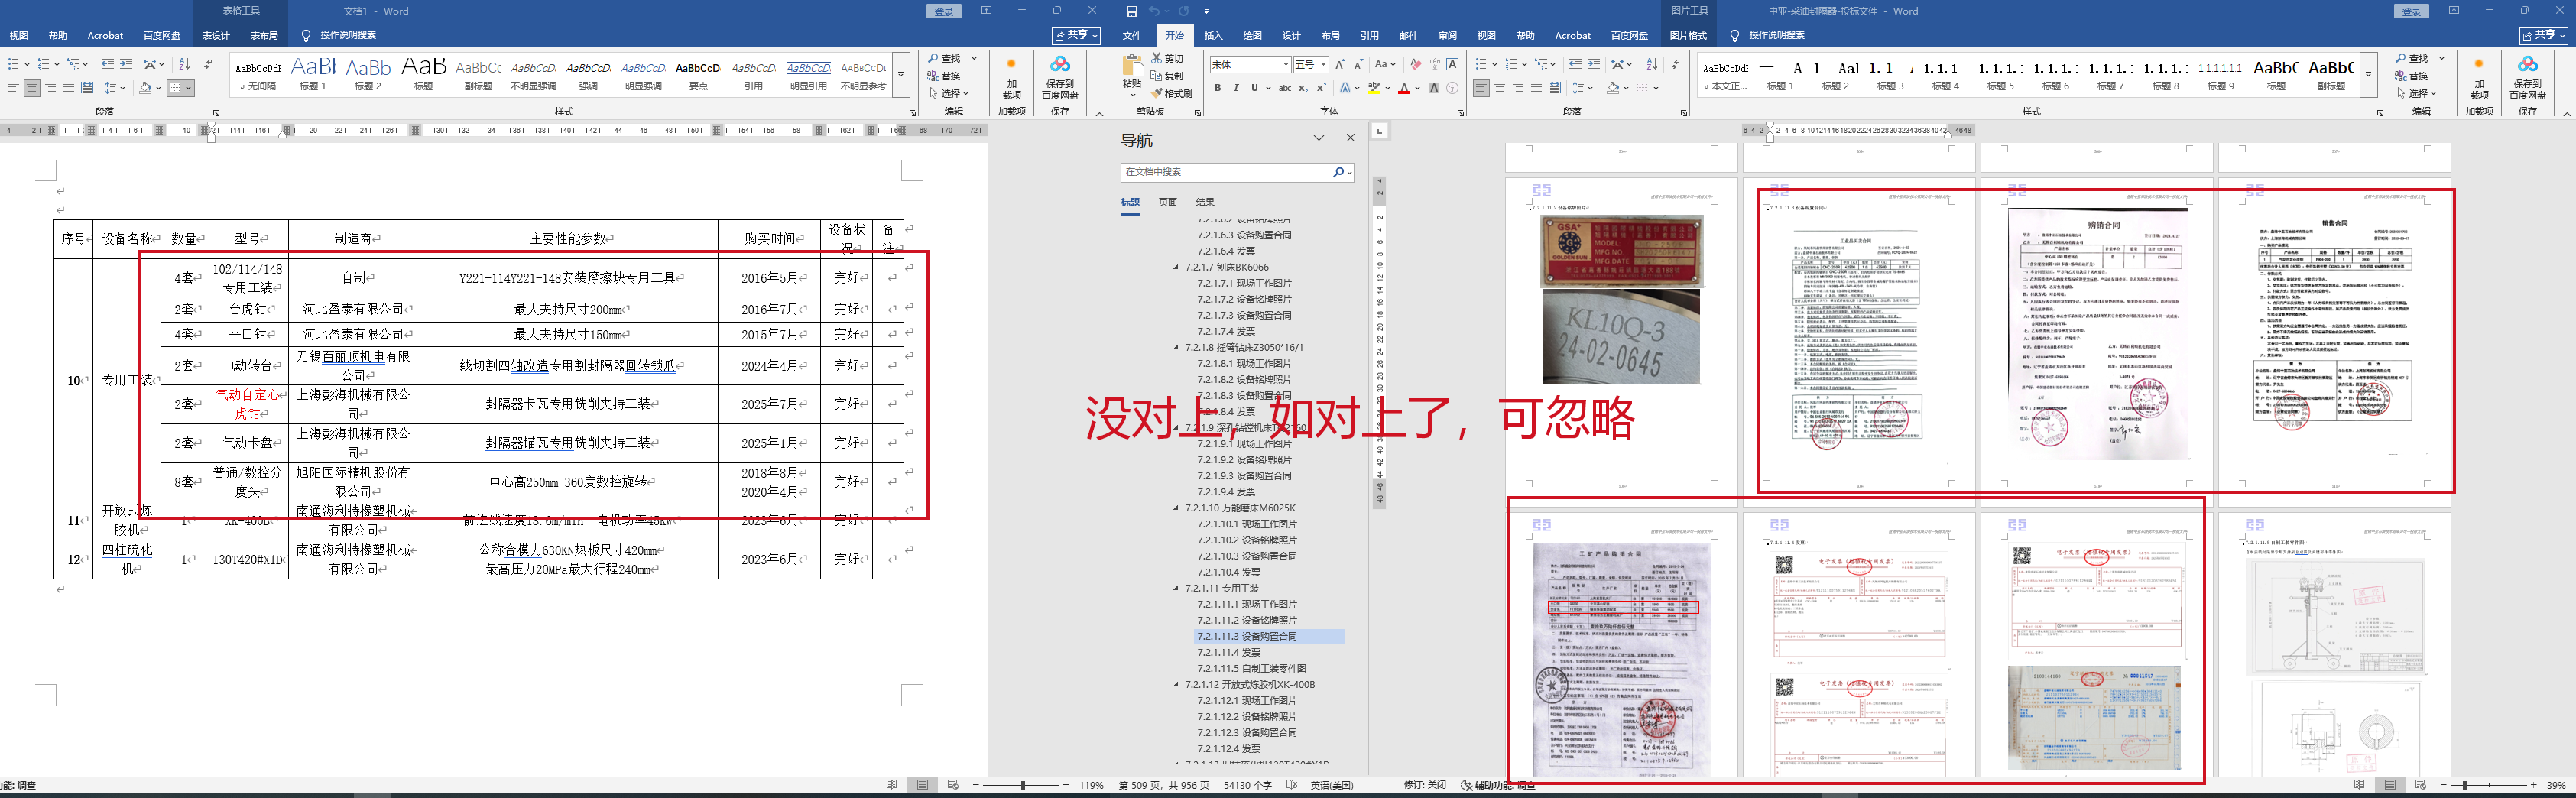The image size is (2576, 798).
Task: Open the 宋体 font name dropdown
Action: pyautogui.click(x=1286, y=64)
